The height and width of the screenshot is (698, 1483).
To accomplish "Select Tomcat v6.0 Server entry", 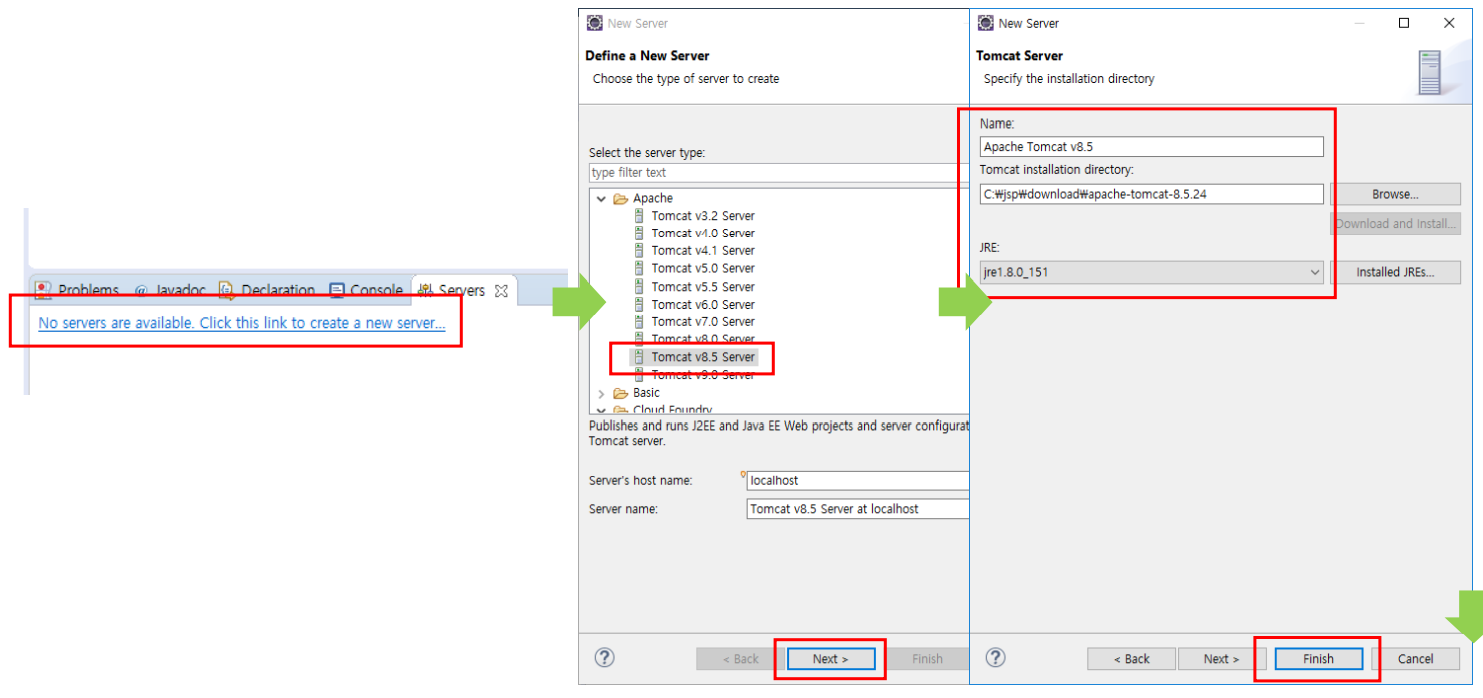I will [694, 304].
